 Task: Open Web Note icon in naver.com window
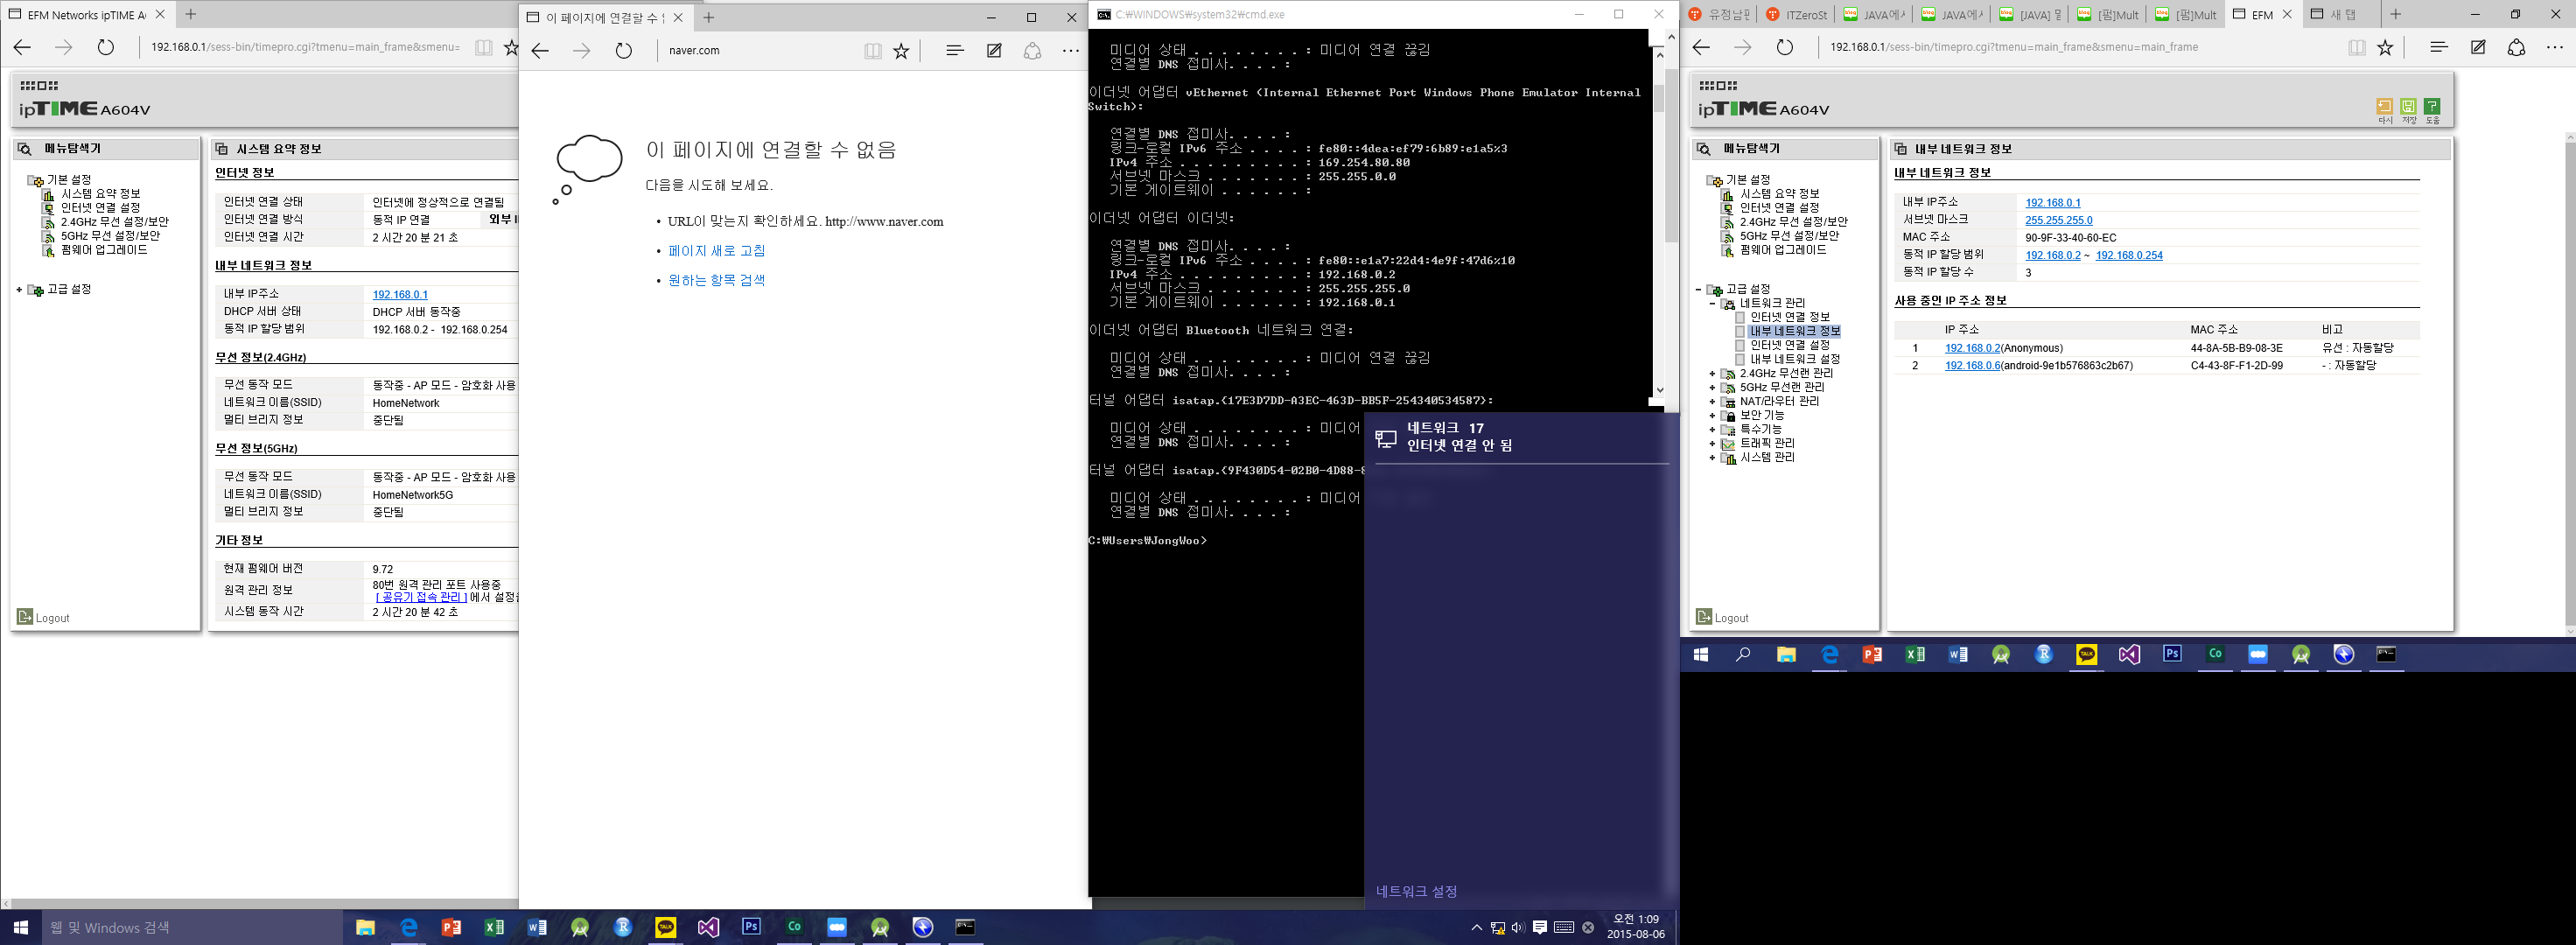point(994,50)
